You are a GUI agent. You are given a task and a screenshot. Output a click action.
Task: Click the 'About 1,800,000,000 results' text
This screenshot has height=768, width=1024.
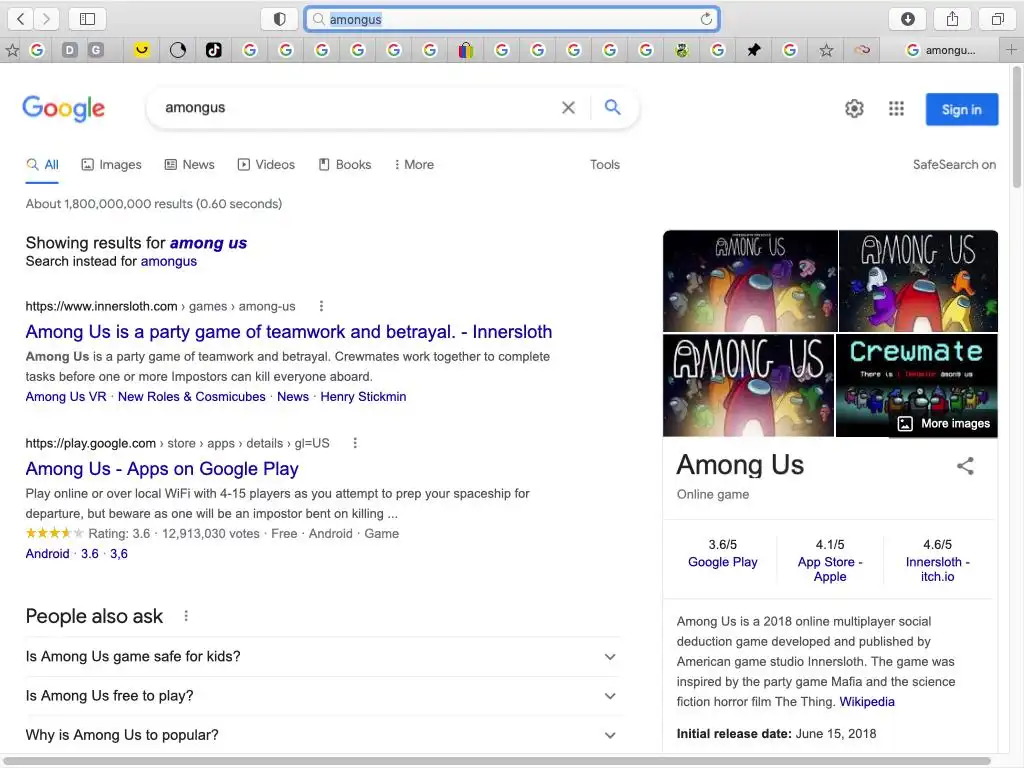click(x=153, y=204)
